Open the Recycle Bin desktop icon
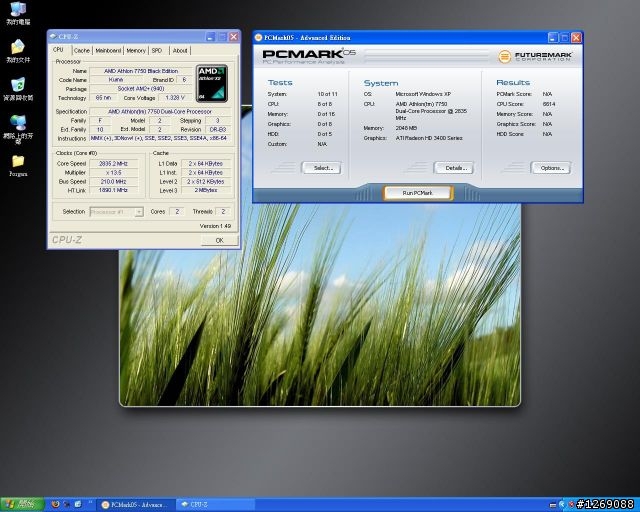The width and height of the screenshot is (640, 512). [x=18, y=89]
